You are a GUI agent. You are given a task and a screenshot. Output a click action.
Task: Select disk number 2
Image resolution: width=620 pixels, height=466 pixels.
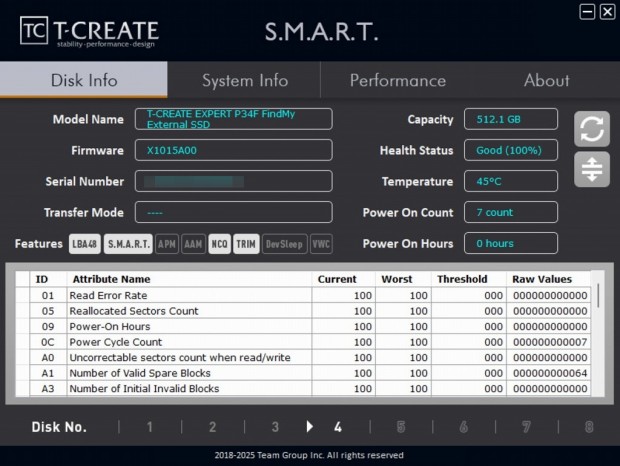click(x=212, y=427)
